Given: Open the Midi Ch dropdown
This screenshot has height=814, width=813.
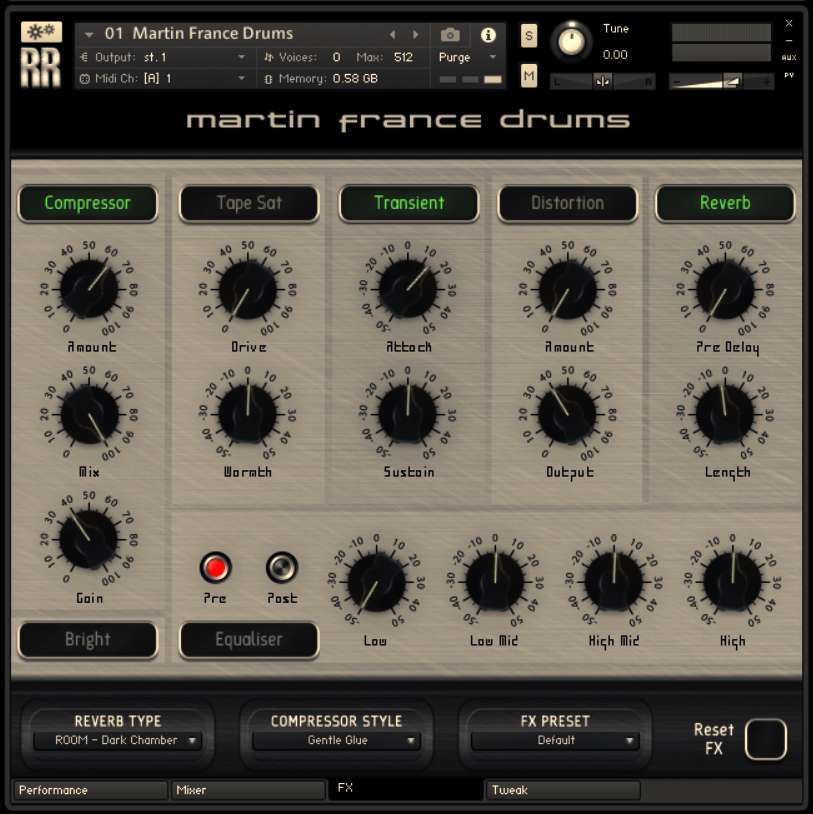Looking at the screenshot, I should coord(165,78).
